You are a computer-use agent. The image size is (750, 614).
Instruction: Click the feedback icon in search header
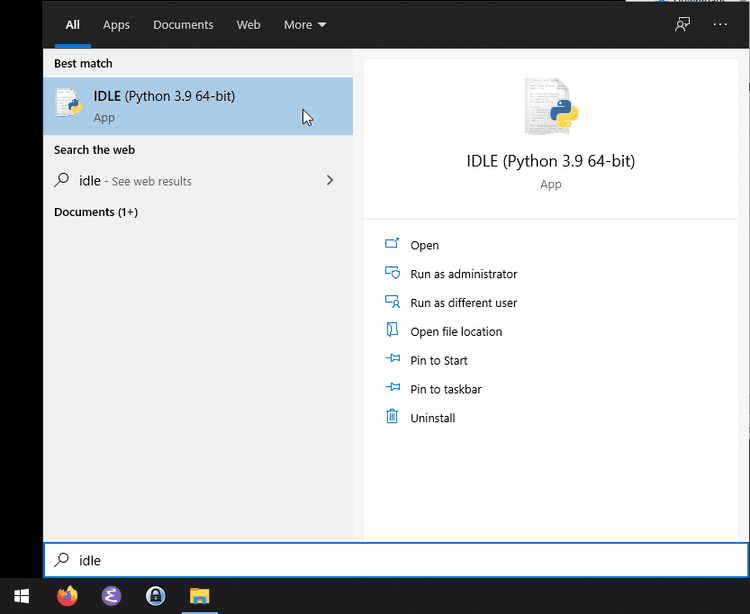click(x=682, y=25)
